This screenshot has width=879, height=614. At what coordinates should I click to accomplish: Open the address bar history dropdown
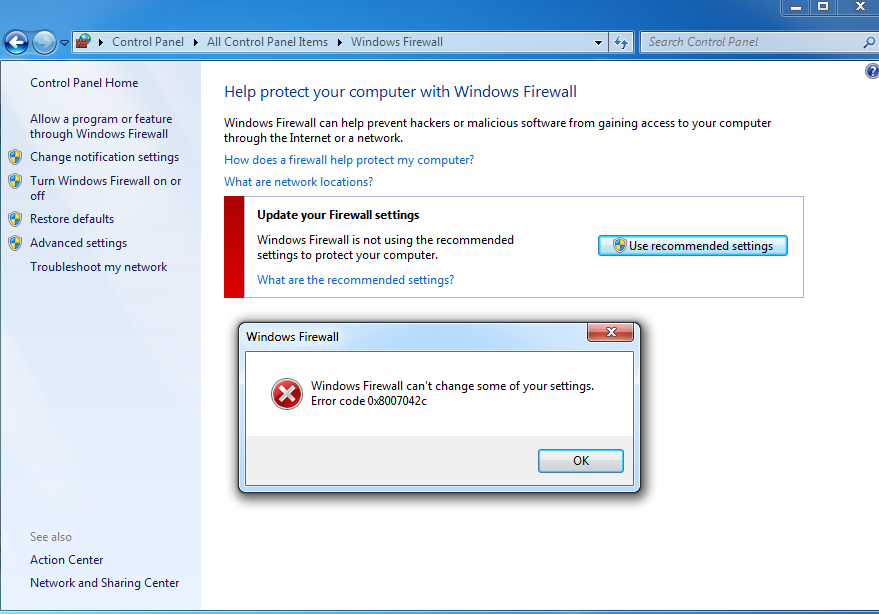tap(598, 43)
